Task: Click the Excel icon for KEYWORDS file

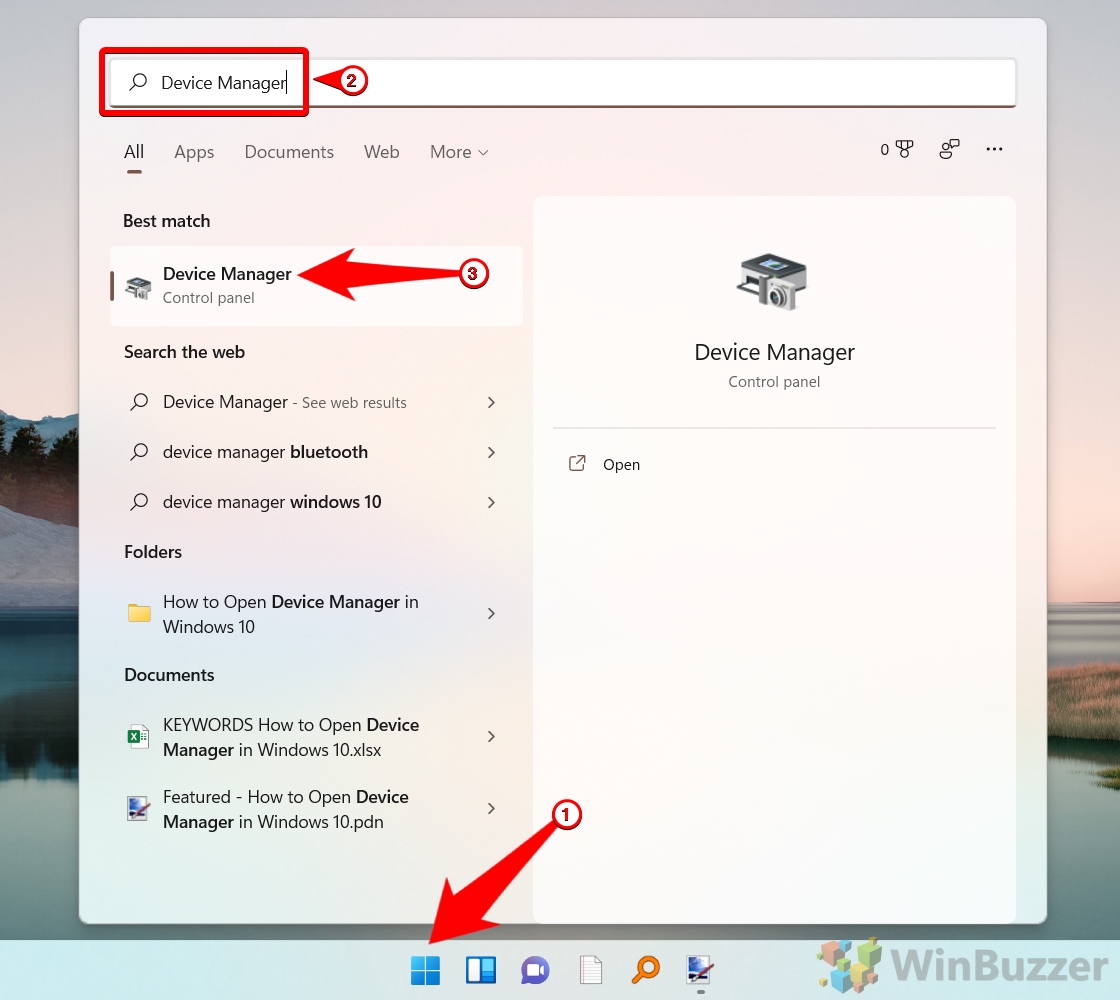Action: coord(138,736)
